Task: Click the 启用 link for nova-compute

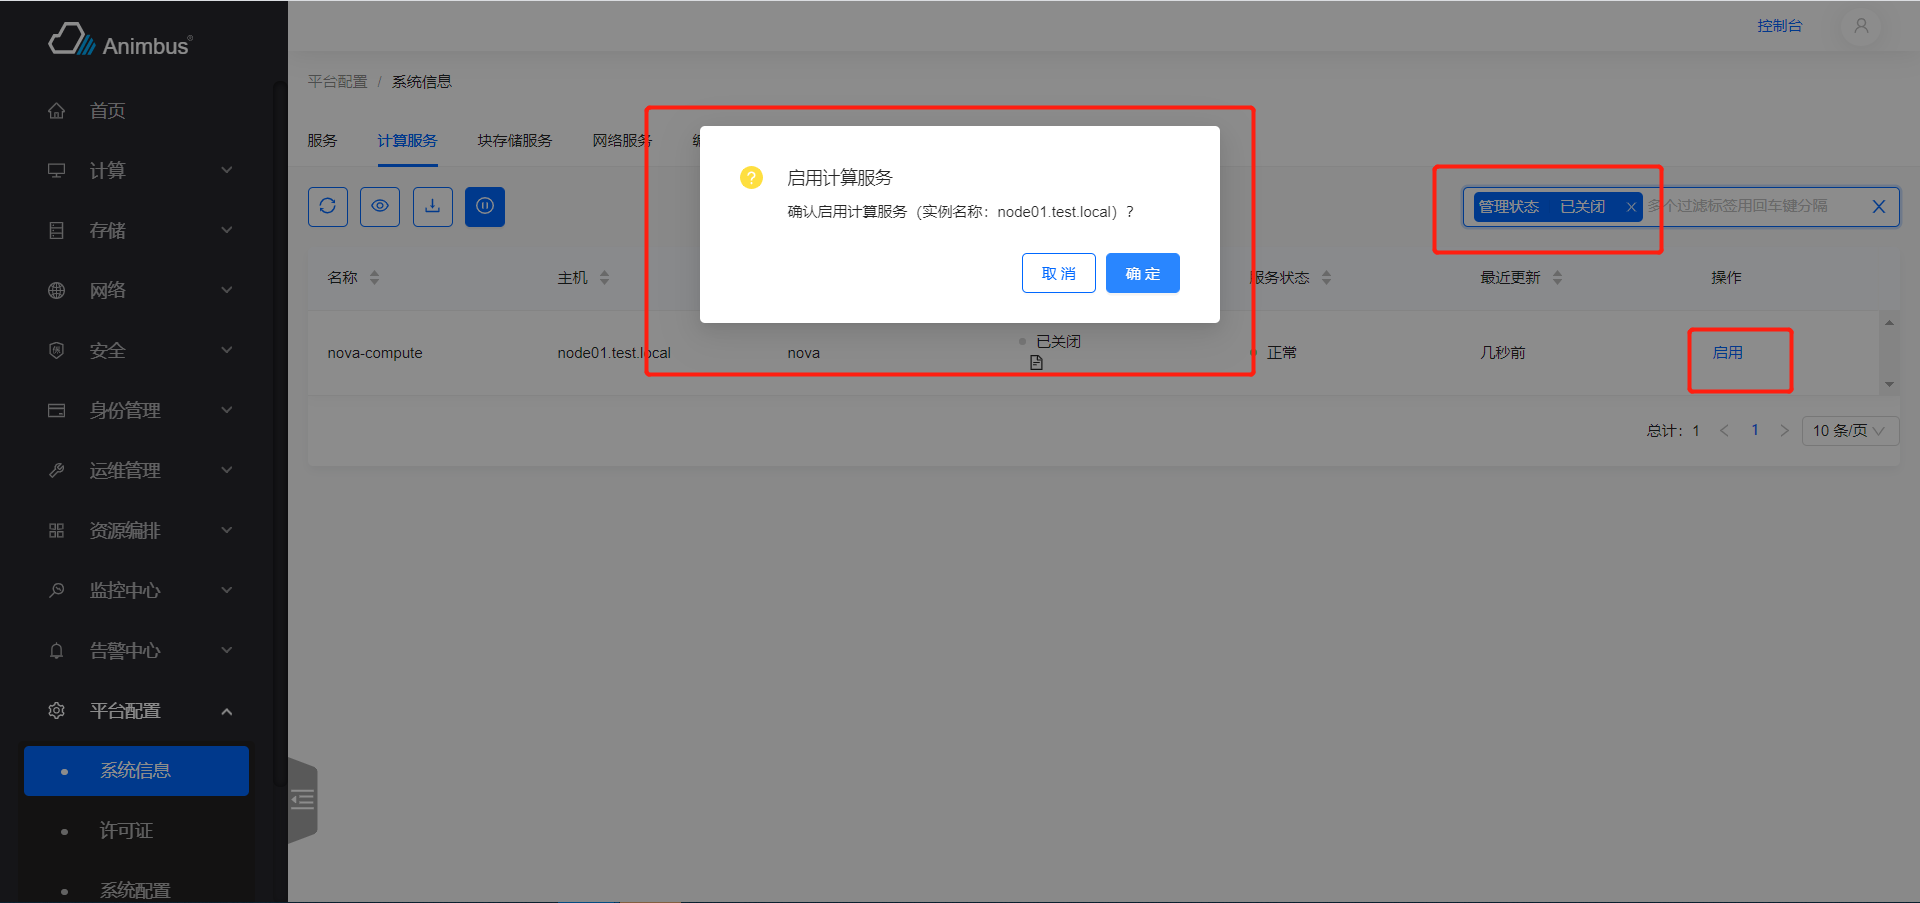Action: click(1727, 353)
